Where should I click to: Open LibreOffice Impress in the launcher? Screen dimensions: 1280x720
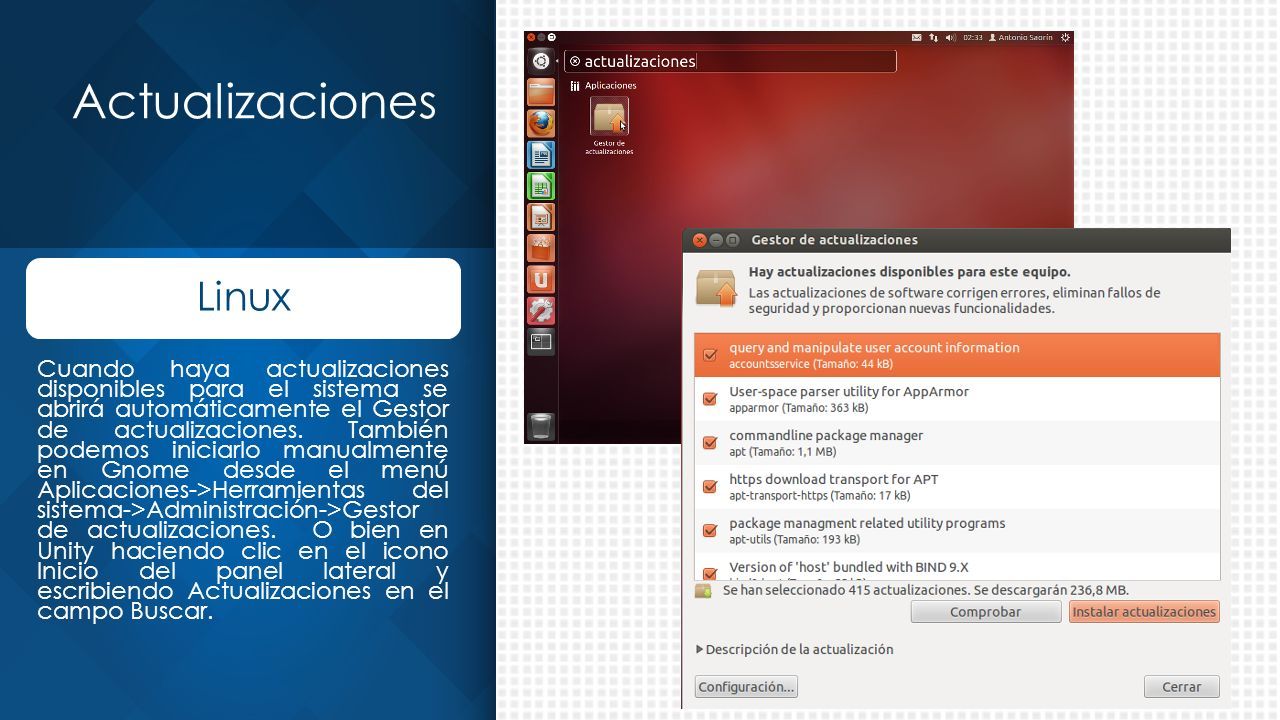tap(541, 216)
